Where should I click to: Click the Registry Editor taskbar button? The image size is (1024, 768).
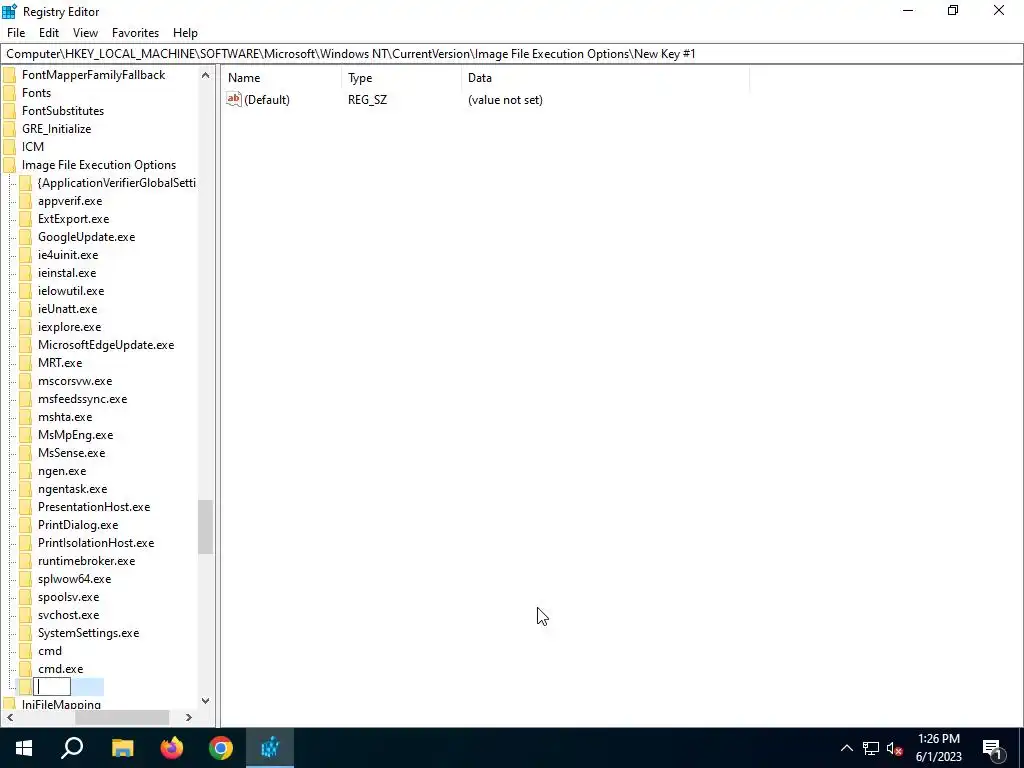(x=270, y=748)
